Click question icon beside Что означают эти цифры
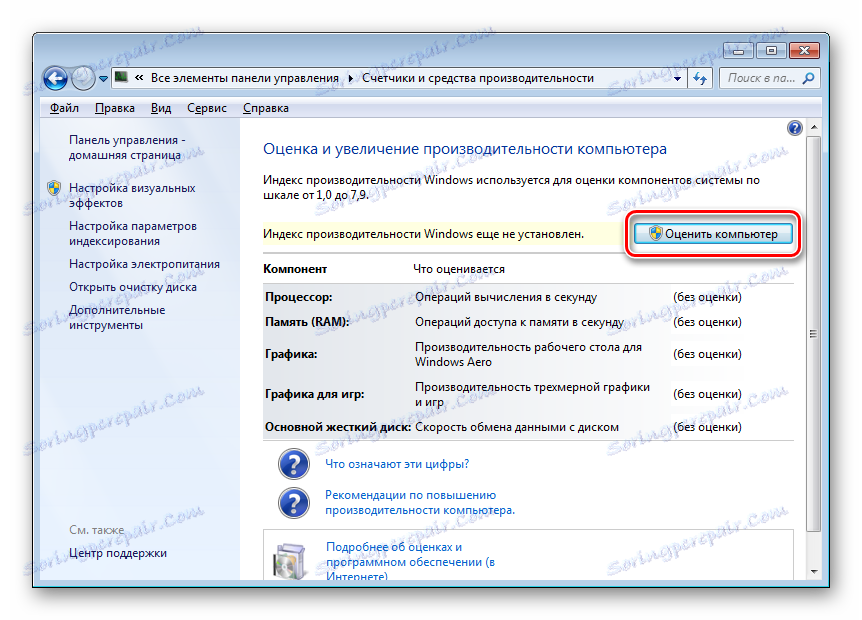The height and width of the screenshot is (620, 862). [294, 464]
